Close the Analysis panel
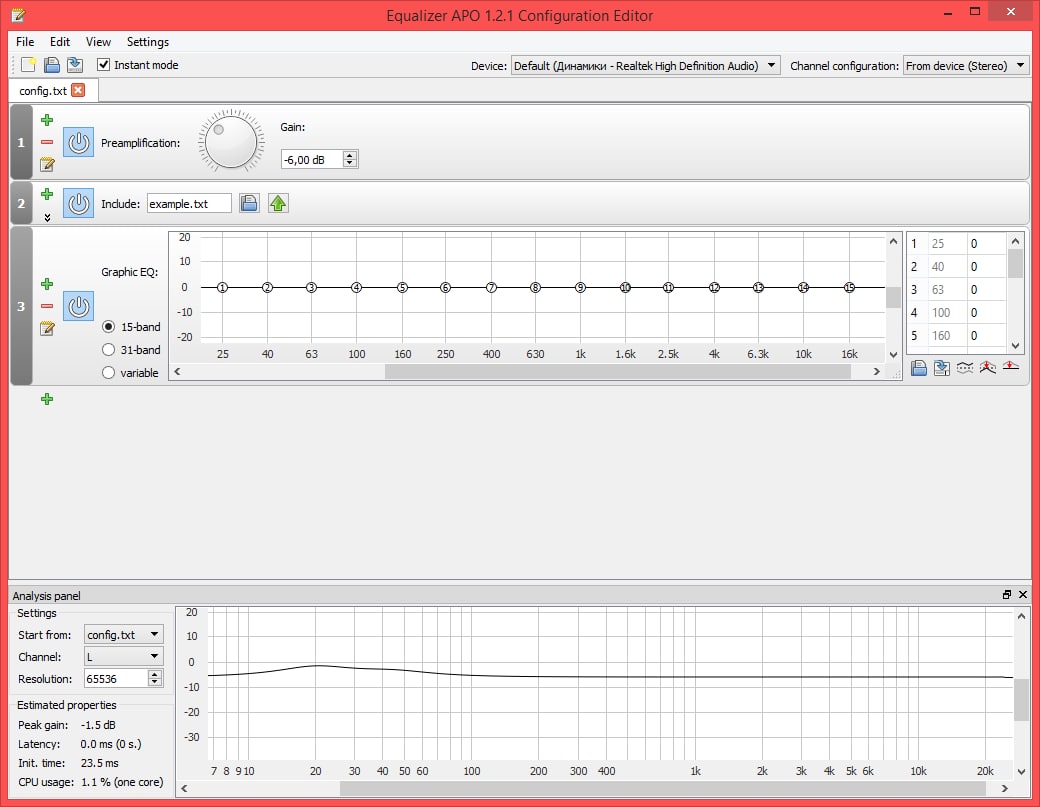The height and width of the screenshot is (807, 1040). pyautogui.click(x=1023, y=595)
